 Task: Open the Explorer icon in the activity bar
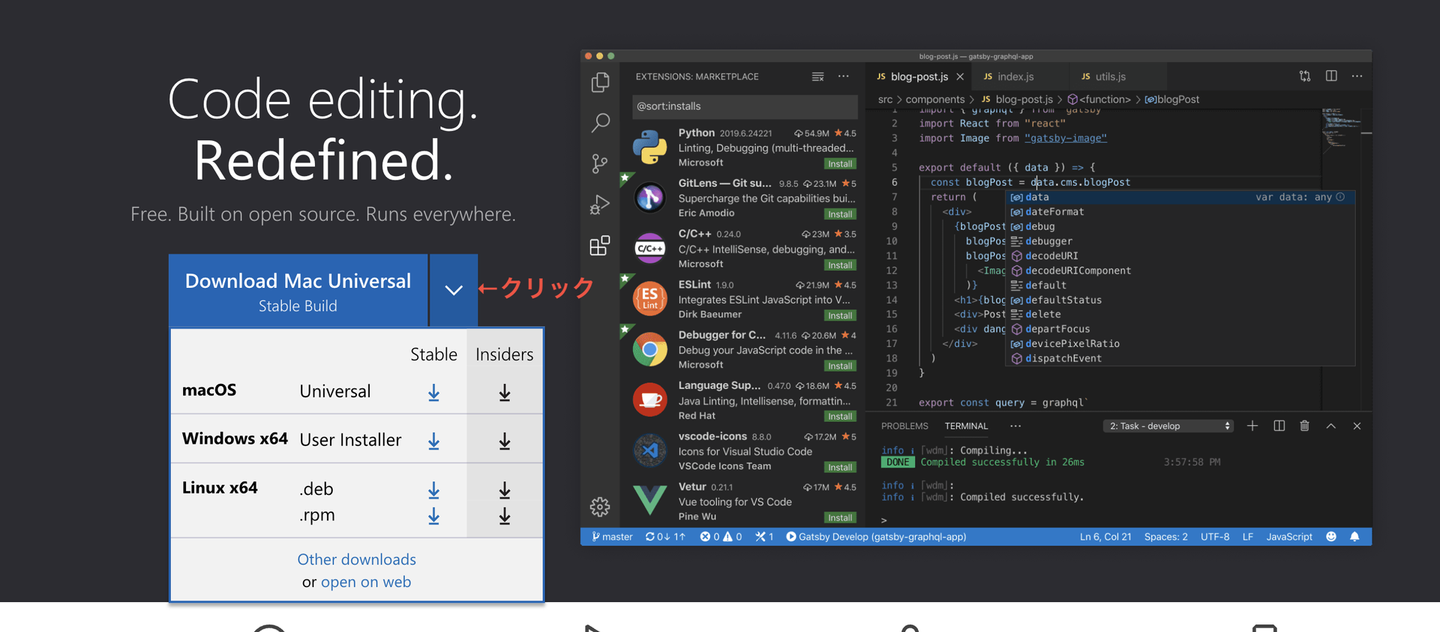pos(600,83)
